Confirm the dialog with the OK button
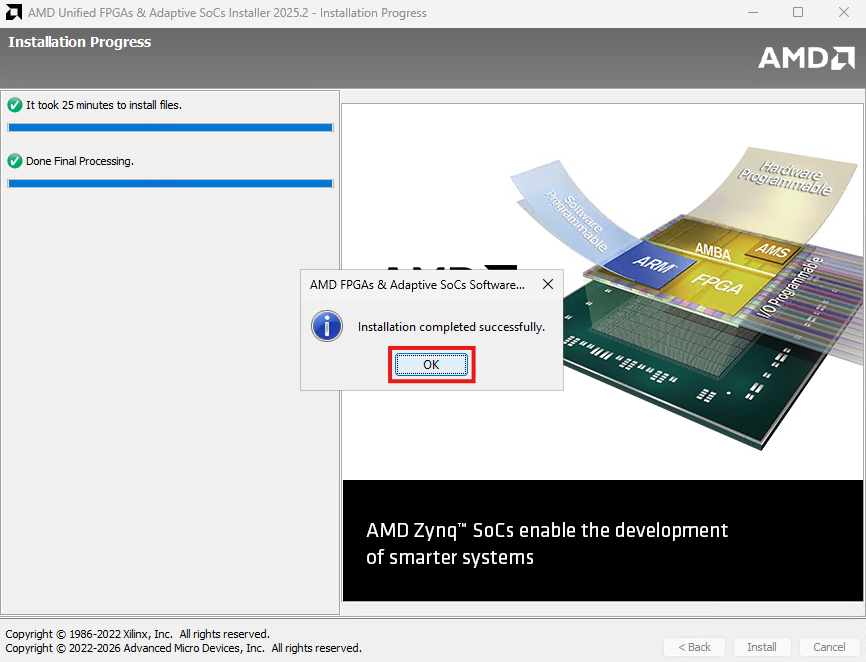866x662 pixels. click(x=431, y=364)
